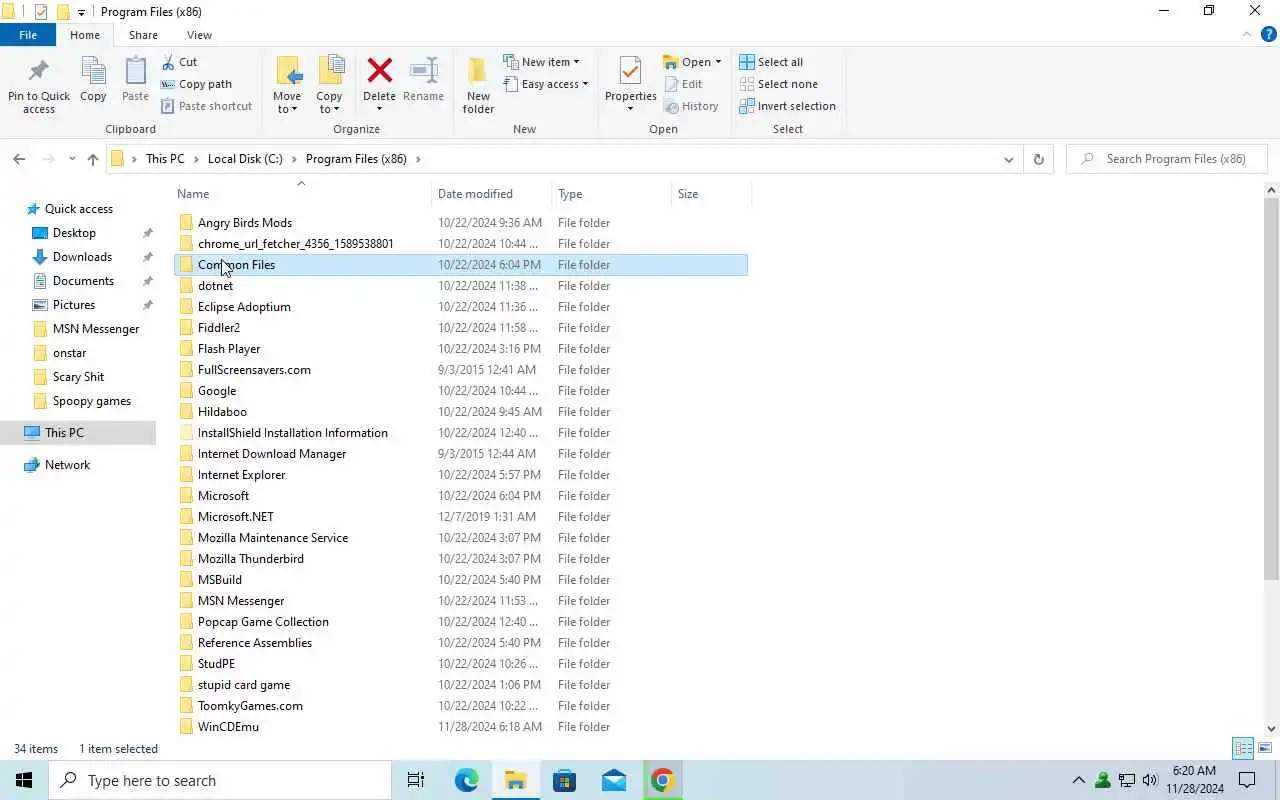This screenshot has height=800, width=1280.
Task: Click Select none in the ribbon
Action: pos(778,84)
